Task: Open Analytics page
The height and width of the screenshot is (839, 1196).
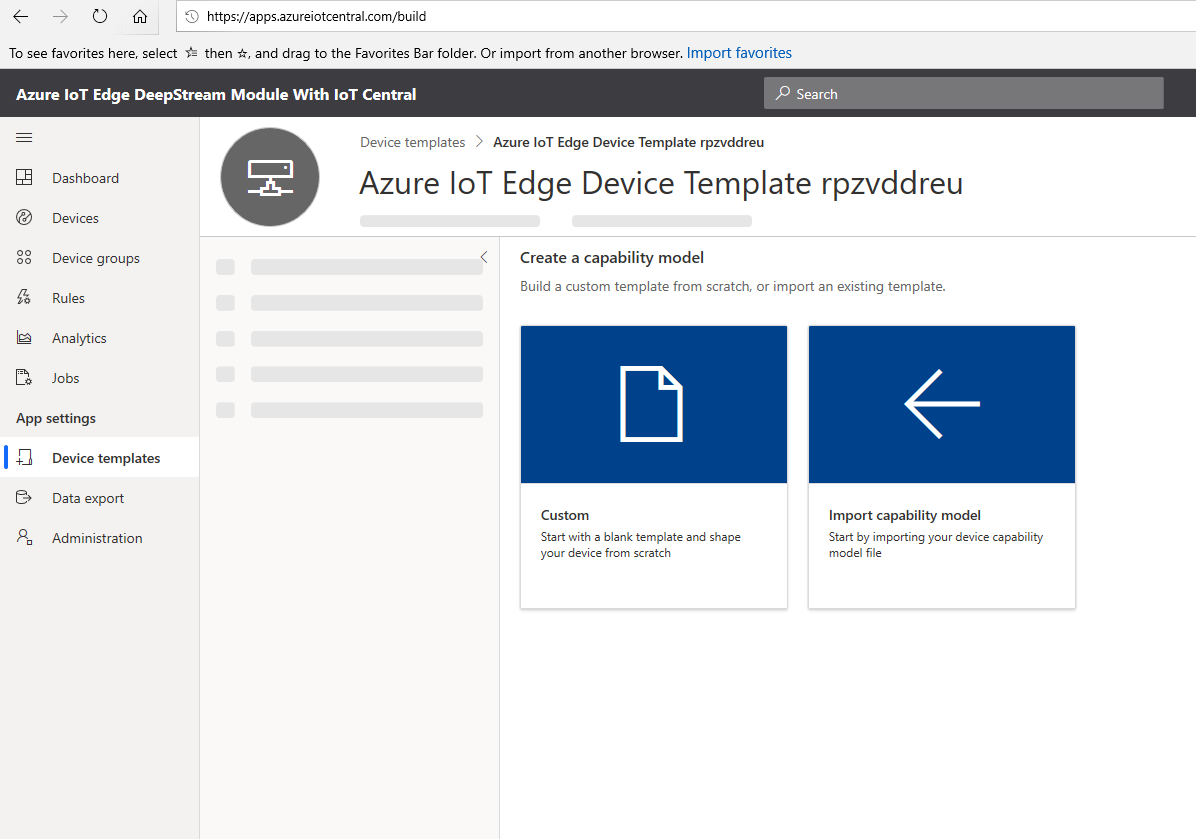Action: 79,338
